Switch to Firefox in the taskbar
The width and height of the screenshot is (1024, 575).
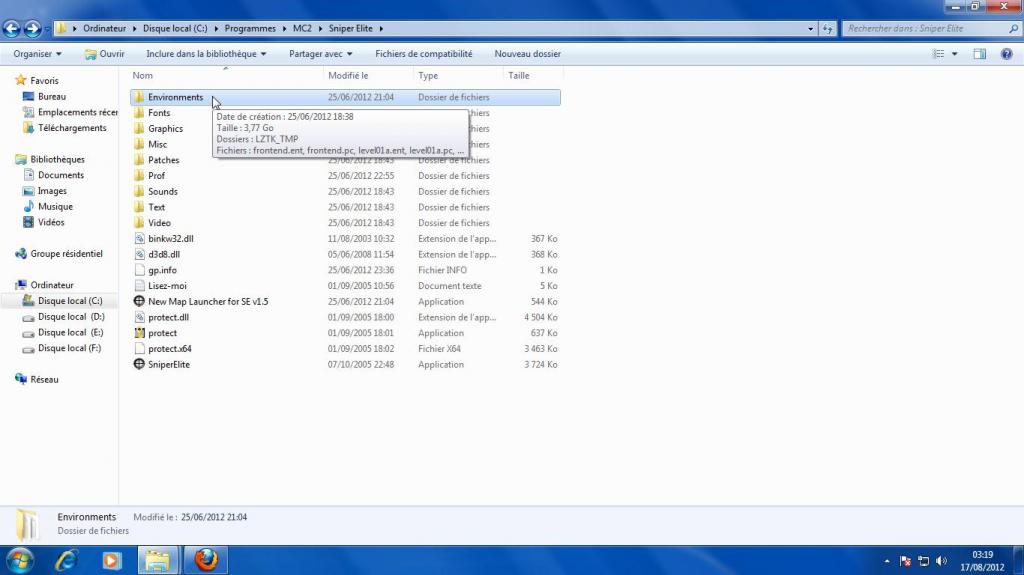pyautogui.click(x=206, y=560)
